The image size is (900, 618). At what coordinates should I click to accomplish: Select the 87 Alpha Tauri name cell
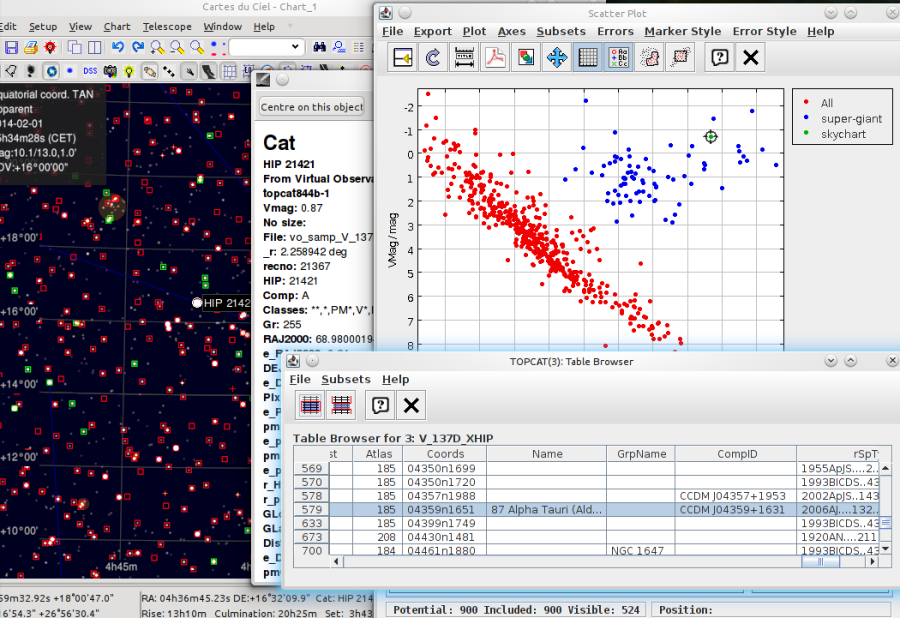pos(546,510)
